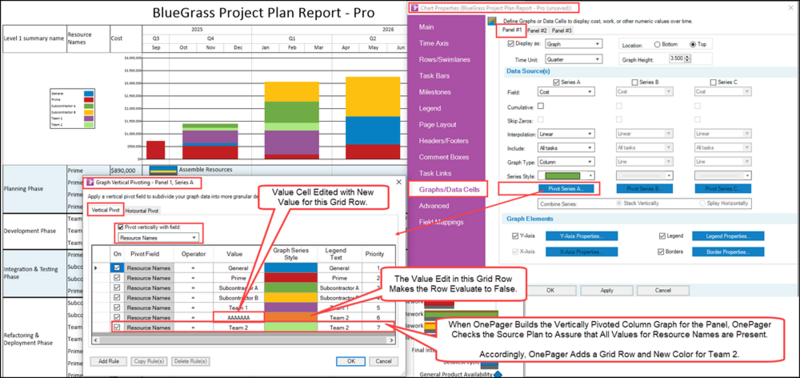Switch to the Horizontal Pivot tab
Image resolution: width=800 pixels, height=378 pixels.
pyautogui.click(x=142, y=210)
